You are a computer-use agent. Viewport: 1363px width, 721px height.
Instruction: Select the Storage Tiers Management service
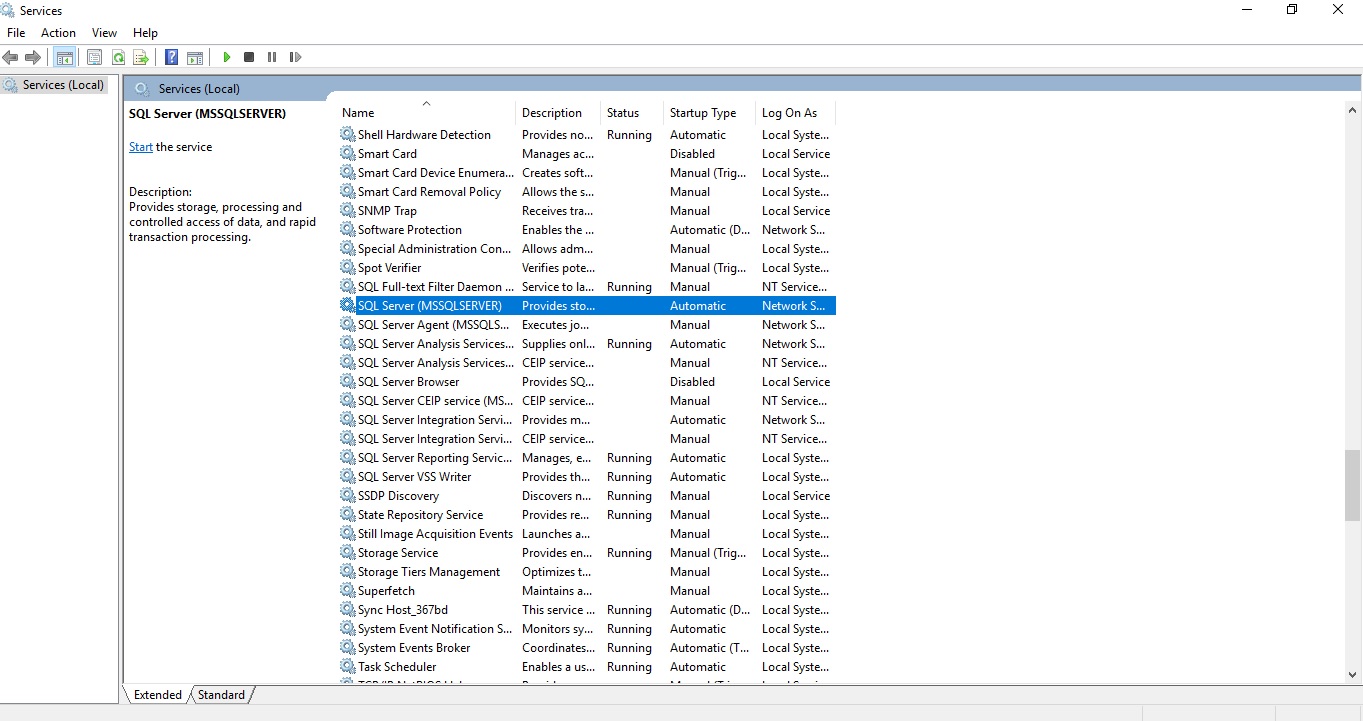pos(587,571)
